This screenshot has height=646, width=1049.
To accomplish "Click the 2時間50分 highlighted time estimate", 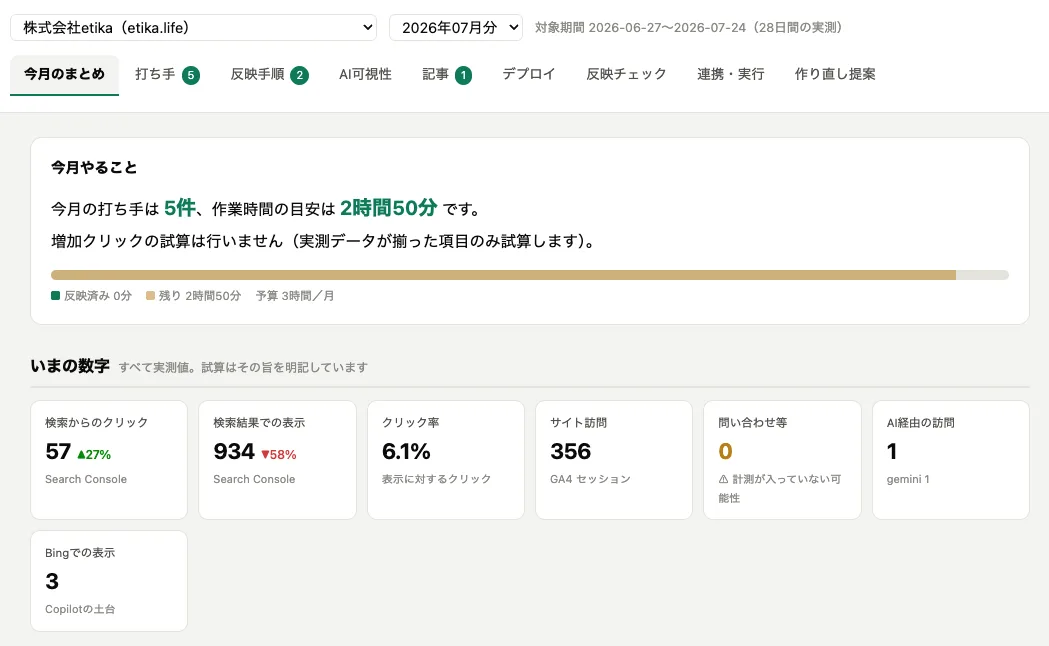I will [x=389, y=208].
